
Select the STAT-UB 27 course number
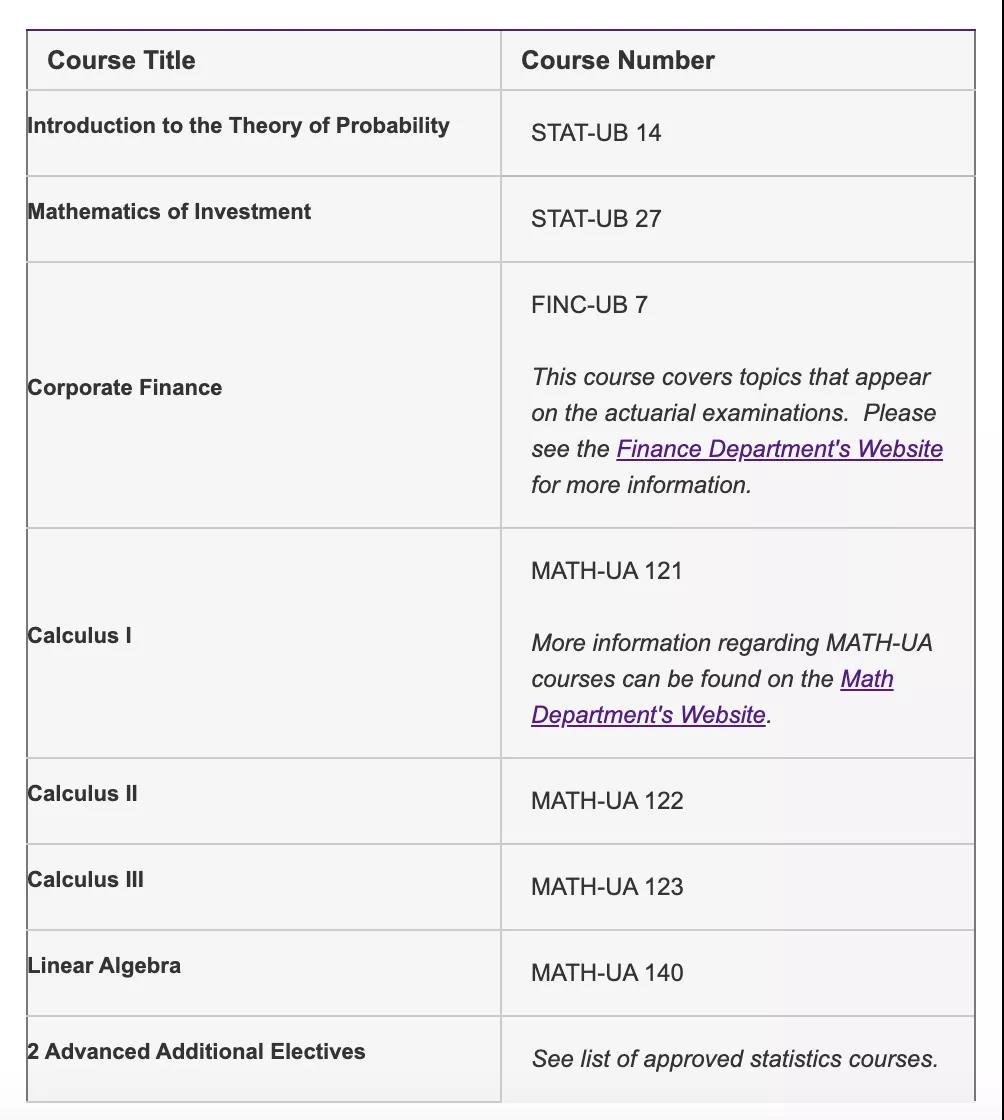[596, 219]
